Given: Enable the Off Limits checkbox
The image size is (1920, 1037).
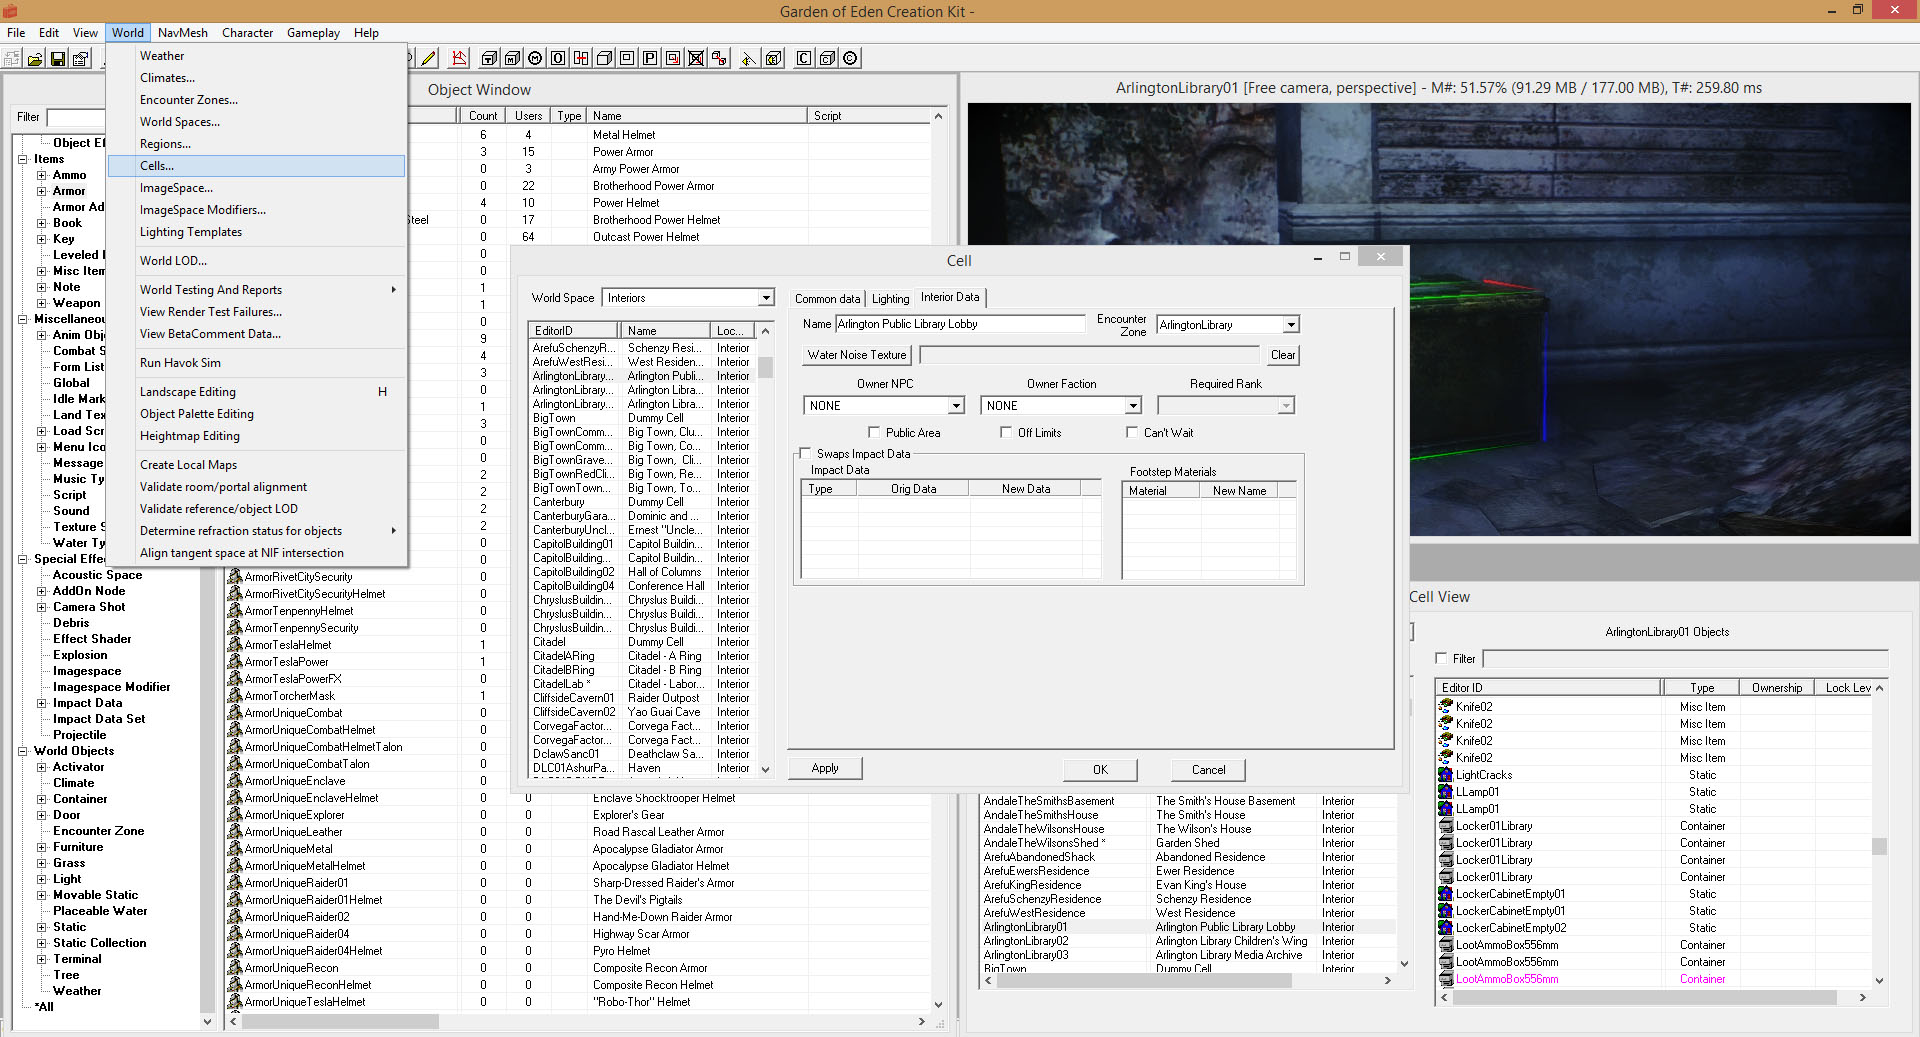Looking at the screenshot, I should tap(1006, 432).
